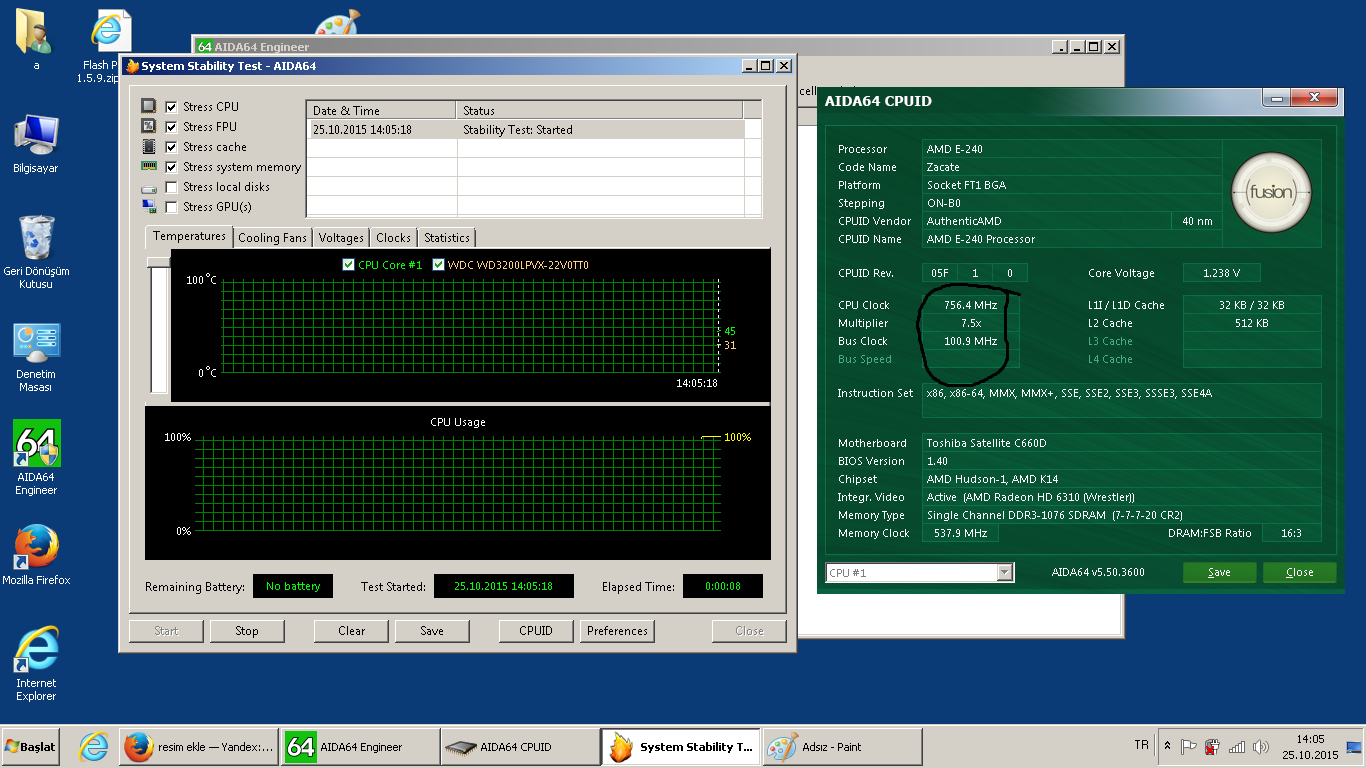Image resolution: width=1366 pixels, height=768 pixels.
Task: Click the TR language indicator
Action: pyautogui.click(x=1141, y=746)
